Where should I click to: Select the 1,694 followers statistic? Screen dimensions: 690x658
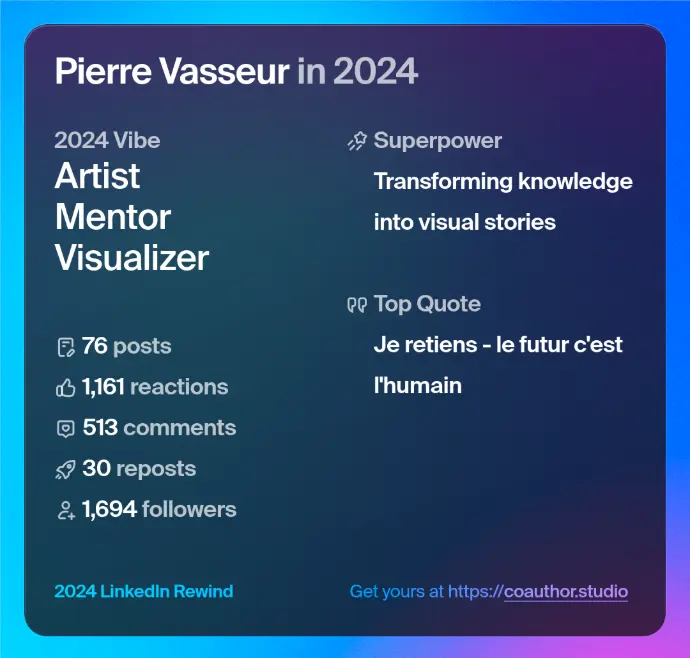click(x=159, y=510)
